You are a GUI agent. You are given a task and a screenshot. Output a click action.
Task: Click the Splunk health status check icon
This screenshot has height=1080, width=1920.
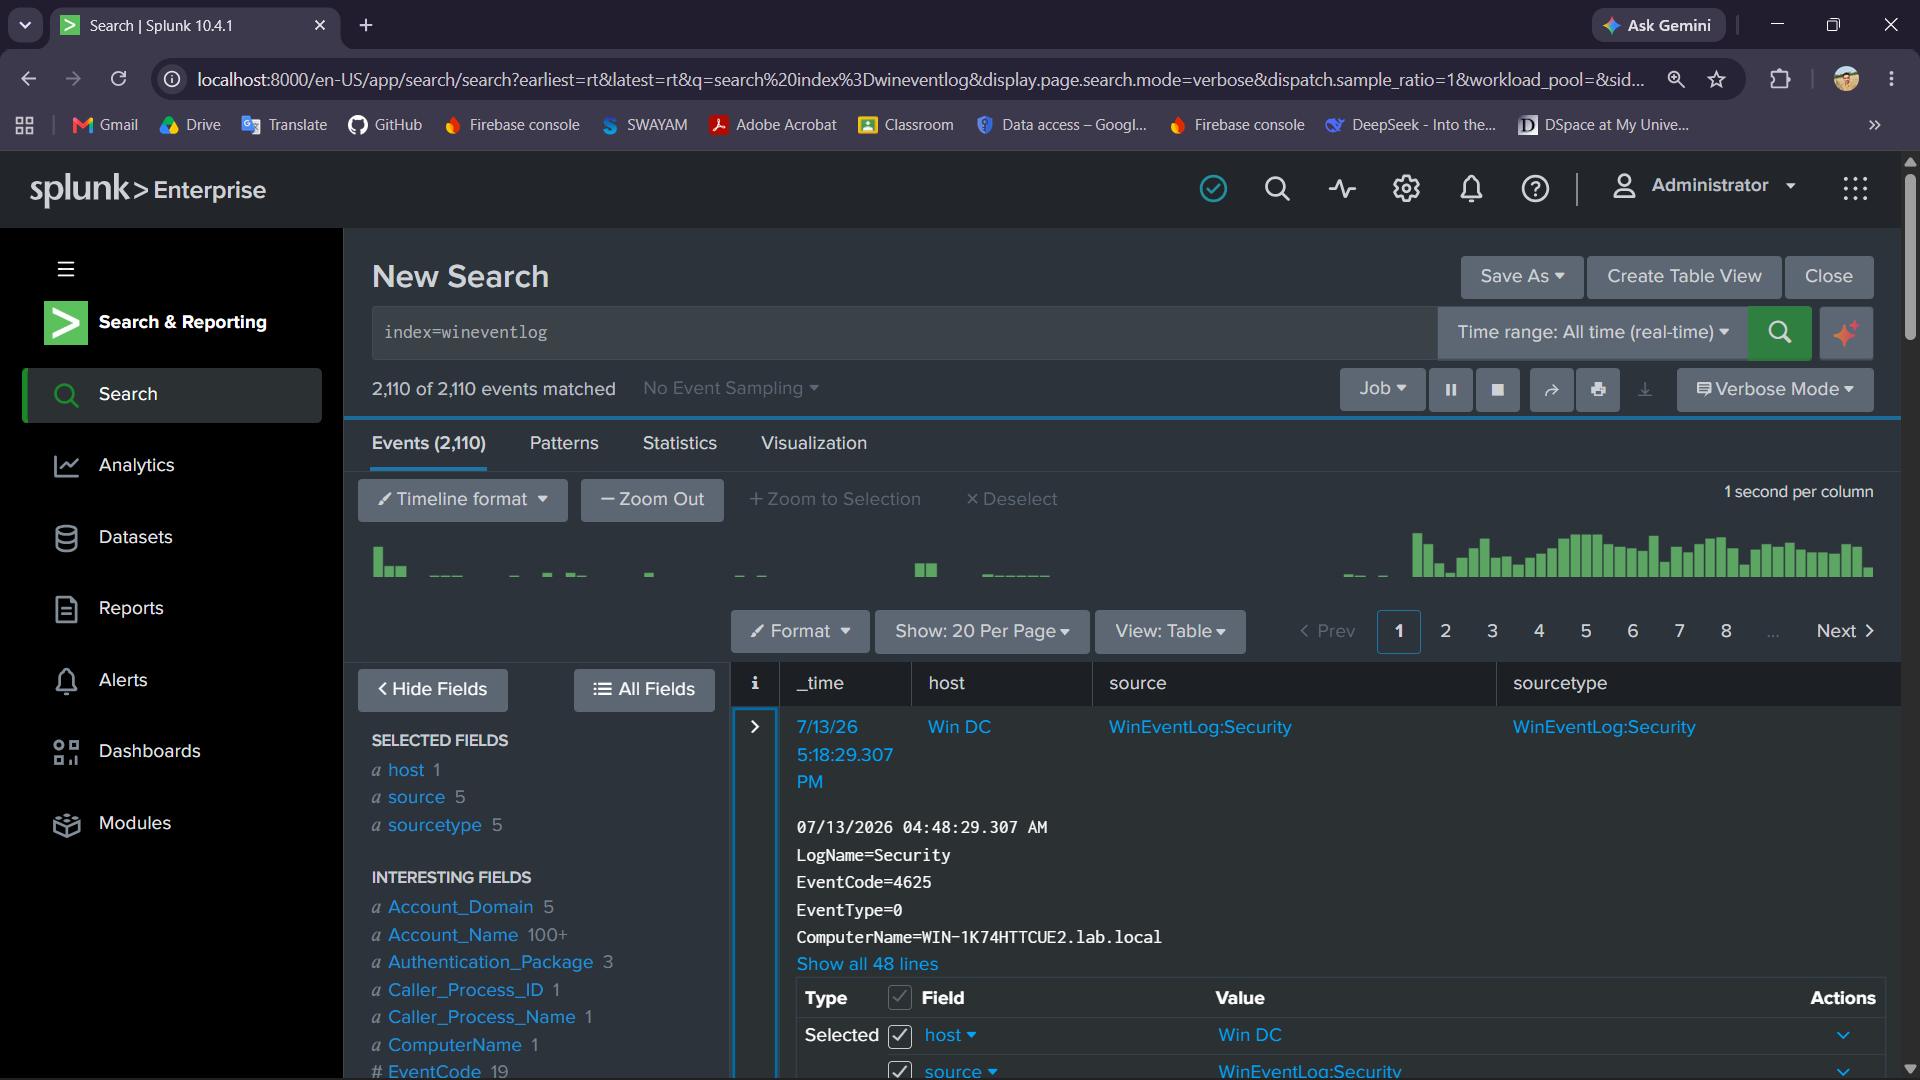1213,188
